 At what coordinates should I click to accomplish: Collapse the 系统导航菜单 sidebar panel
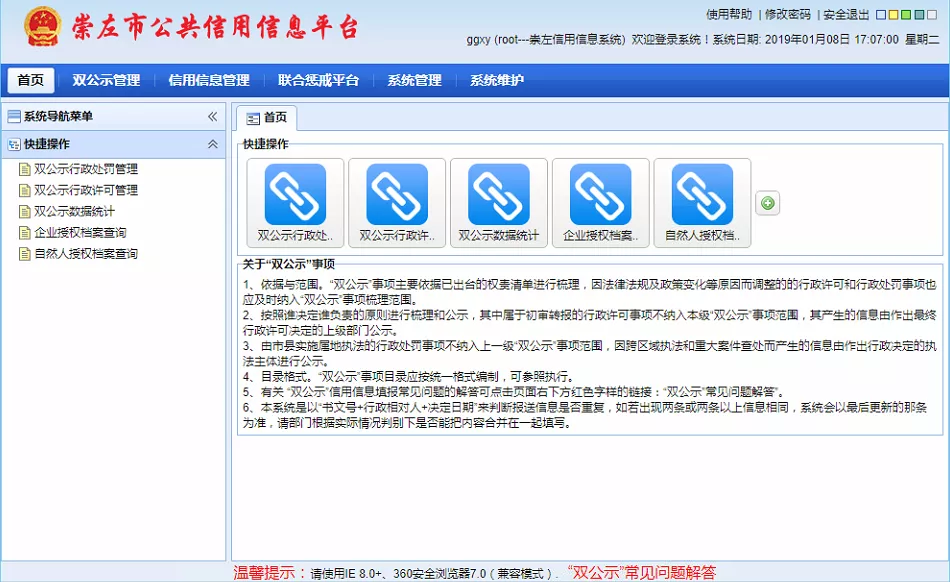point(212,116)
